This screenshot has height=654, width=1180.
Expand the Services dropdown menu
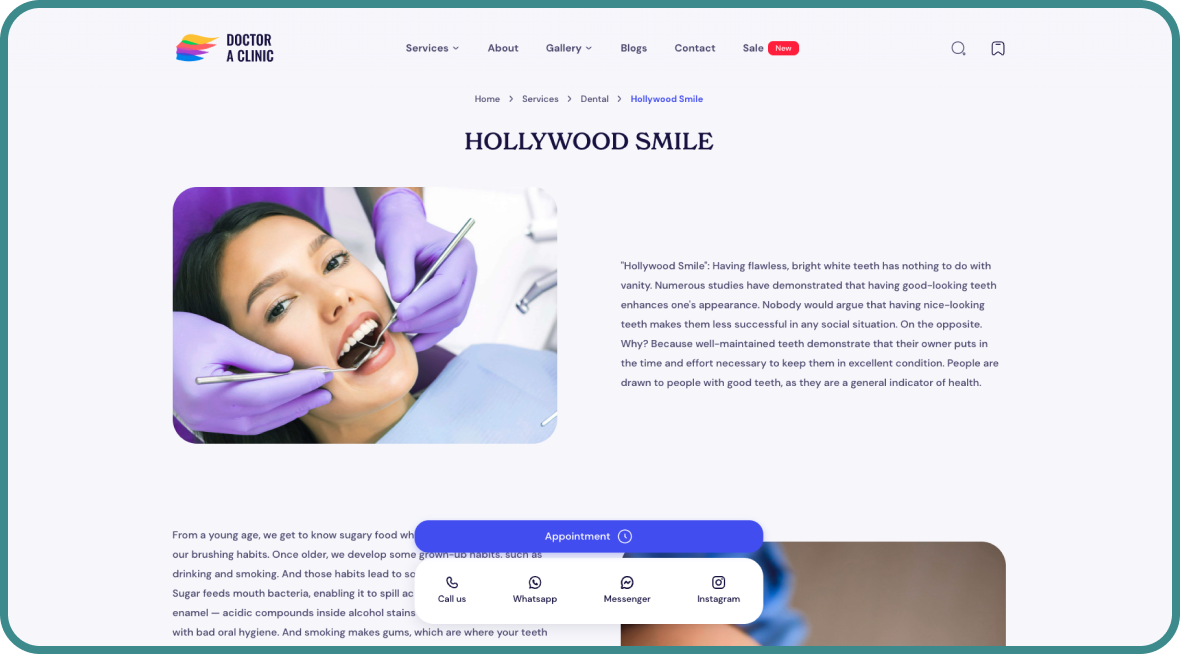pos(432,48)
